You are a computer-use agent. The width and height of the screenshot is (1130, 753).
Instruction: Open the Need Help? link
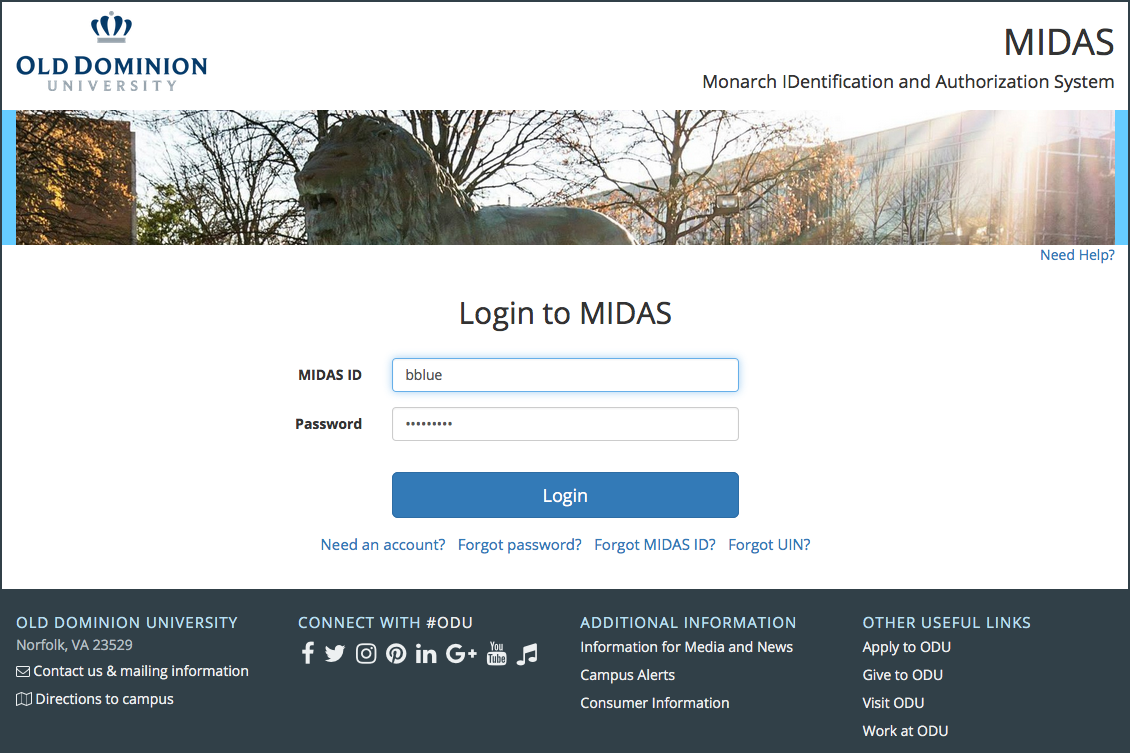click(x=1077, y=255)
